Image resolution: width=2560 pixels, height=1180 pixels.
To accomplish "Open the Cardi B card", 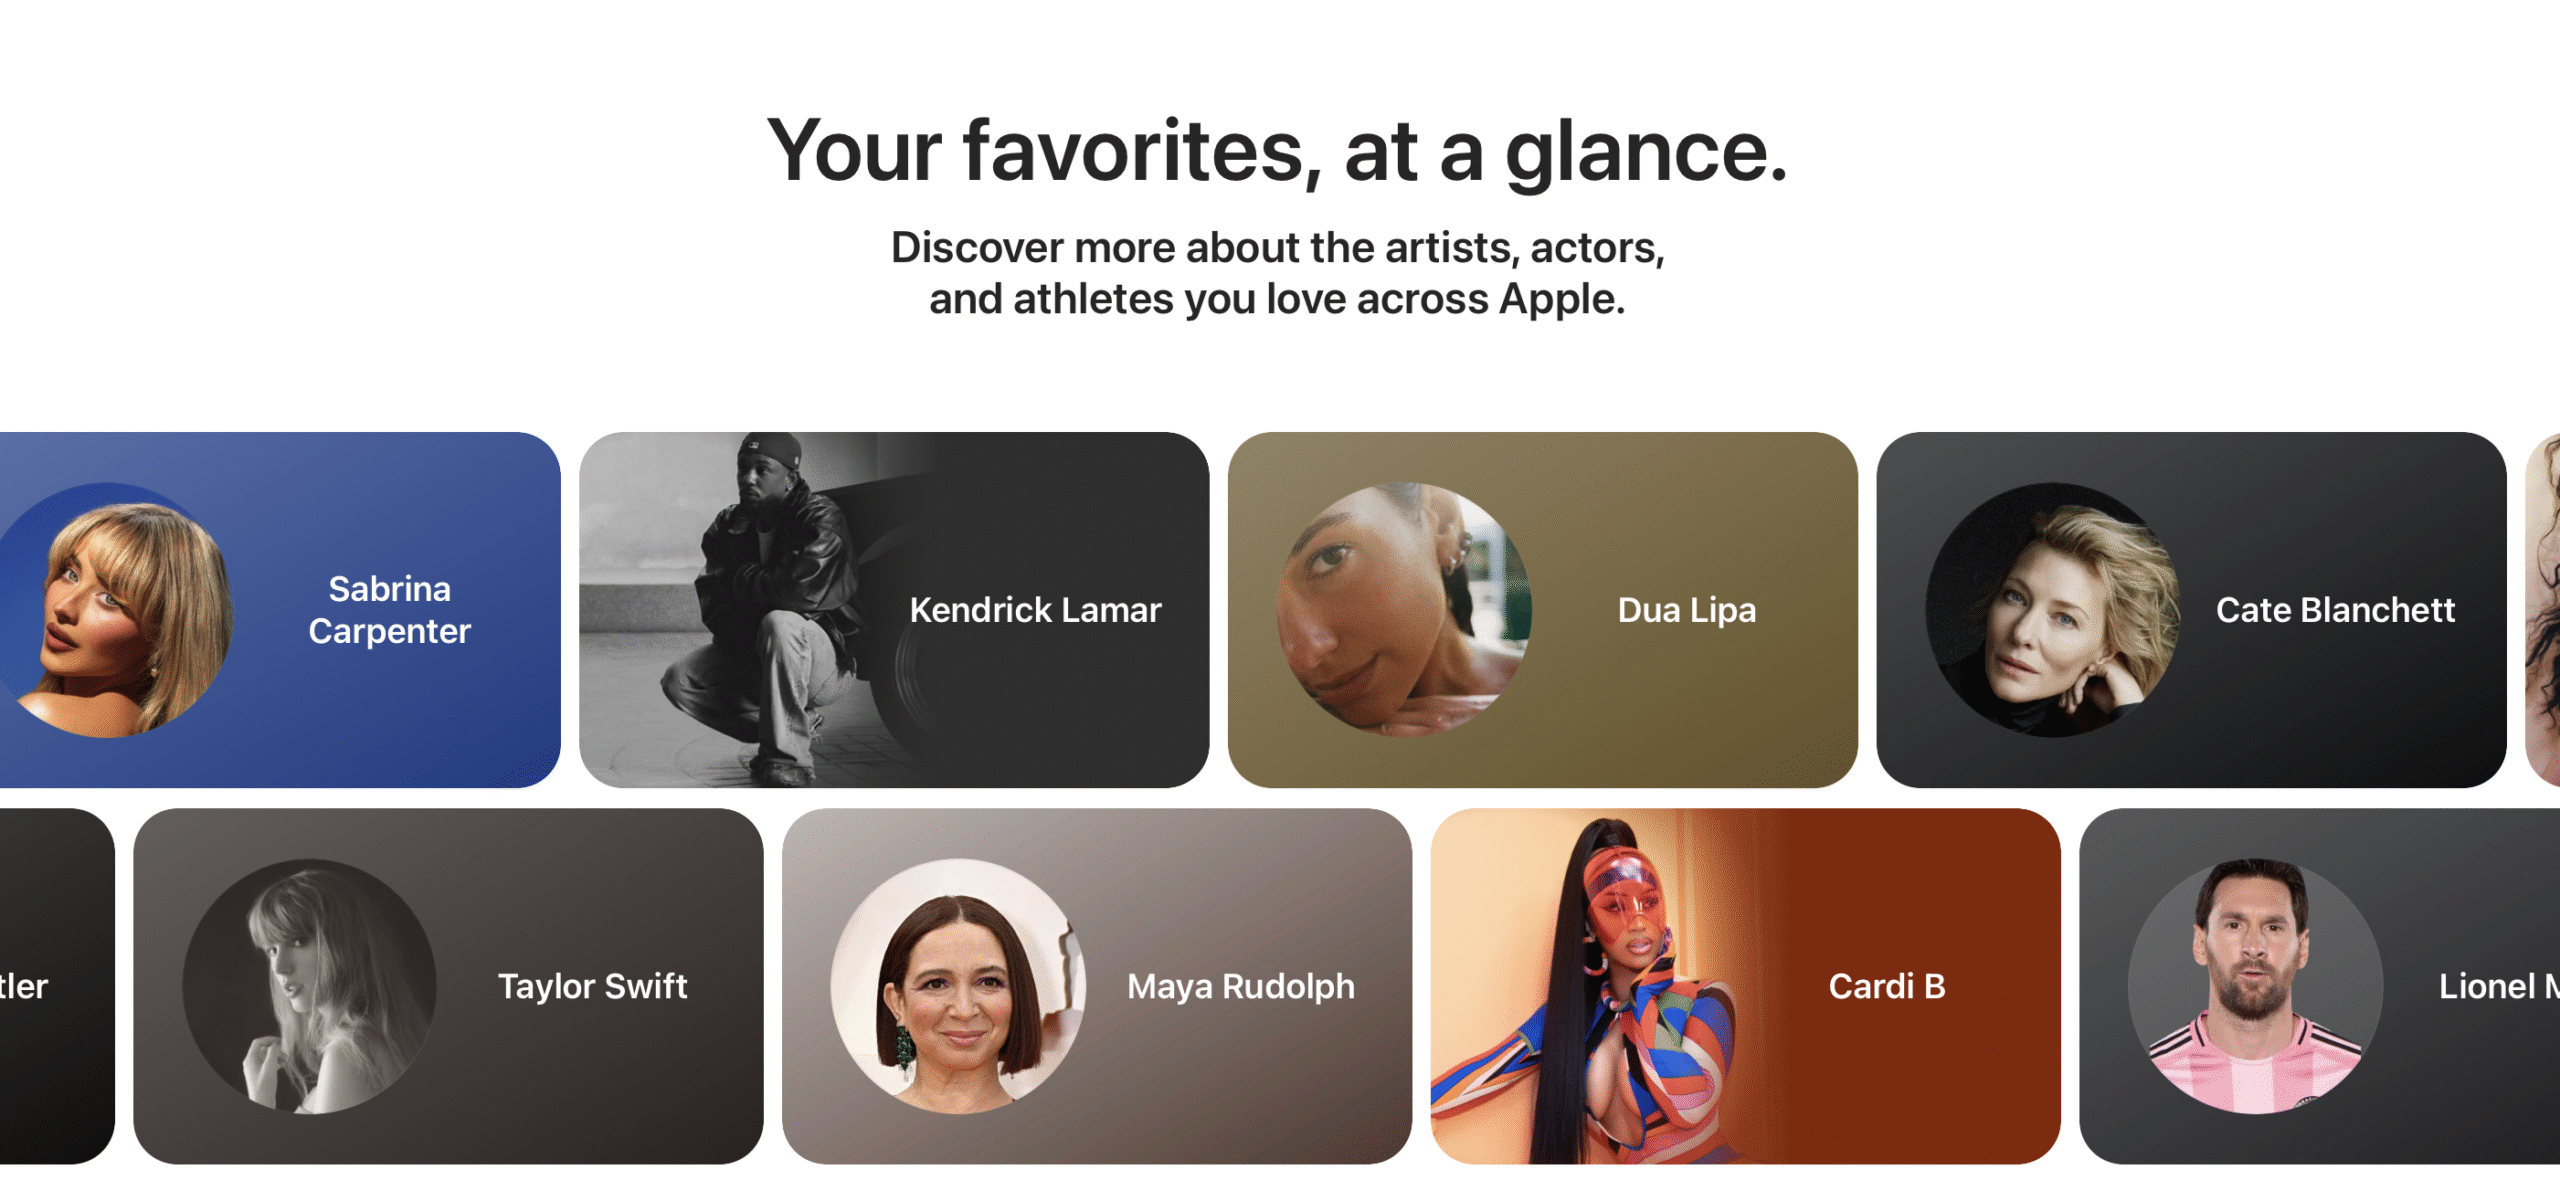I will (1745, 986).
